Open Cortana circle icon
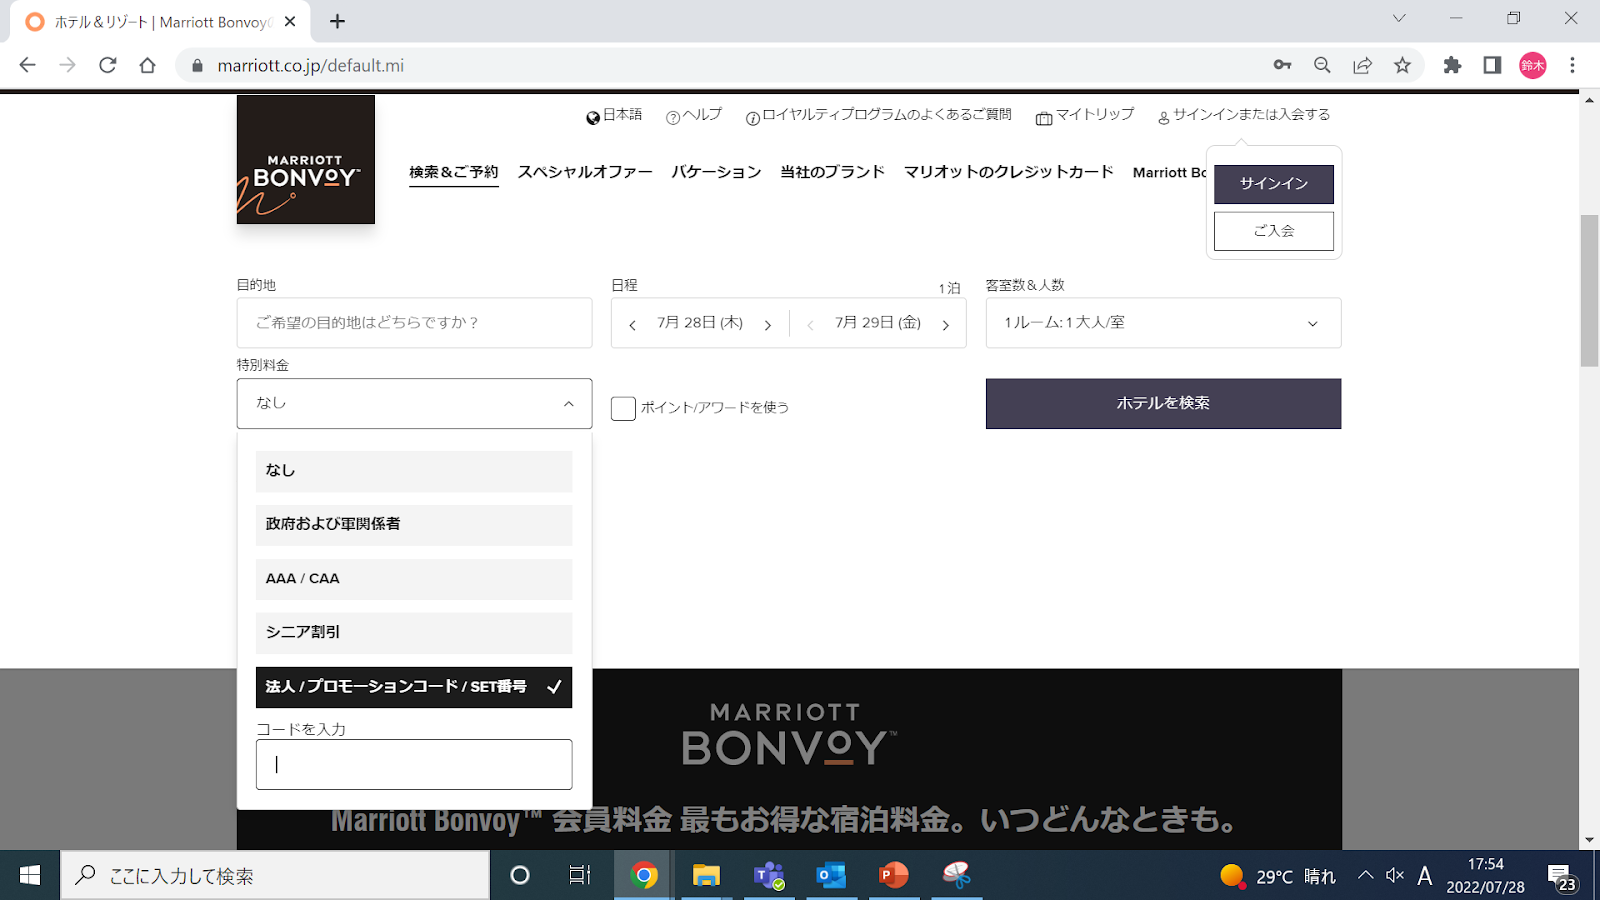Image resolution: width=1600 pixels, height=900 pixels. (519, 876)
